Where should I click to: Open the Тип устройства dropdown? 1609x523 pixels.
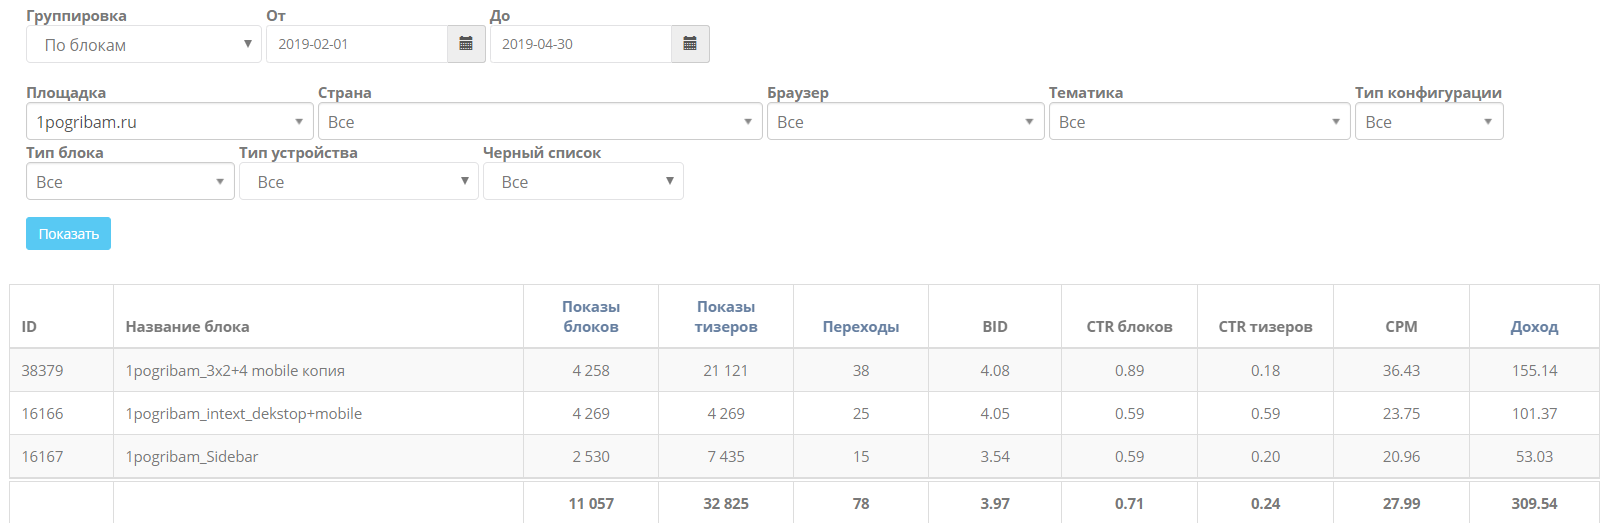(358, 182)
